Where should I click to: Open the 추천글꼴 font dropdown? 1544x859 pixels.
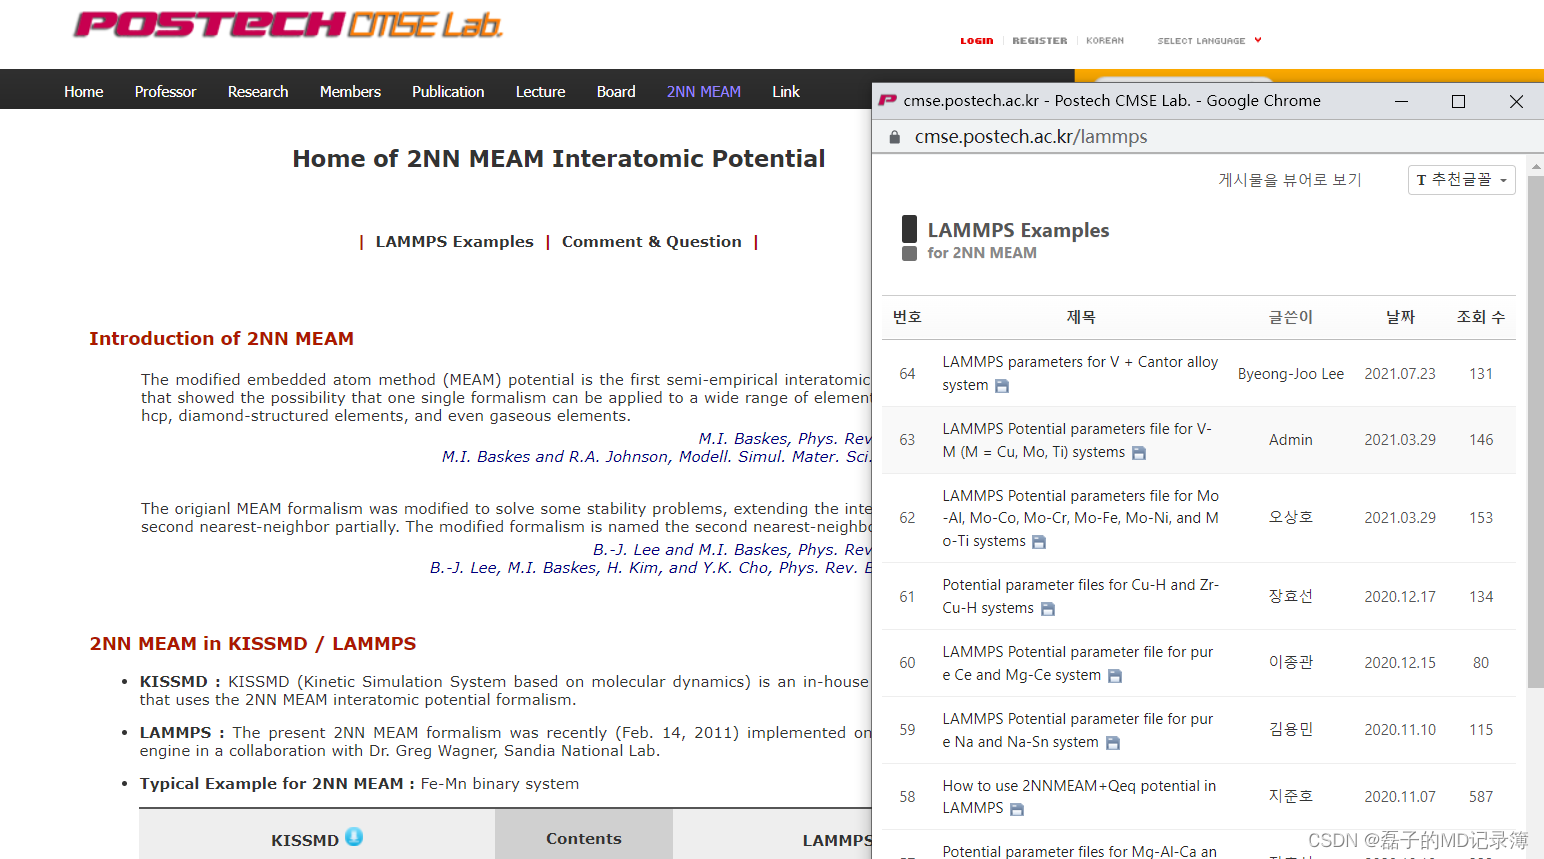point(1461,180)
